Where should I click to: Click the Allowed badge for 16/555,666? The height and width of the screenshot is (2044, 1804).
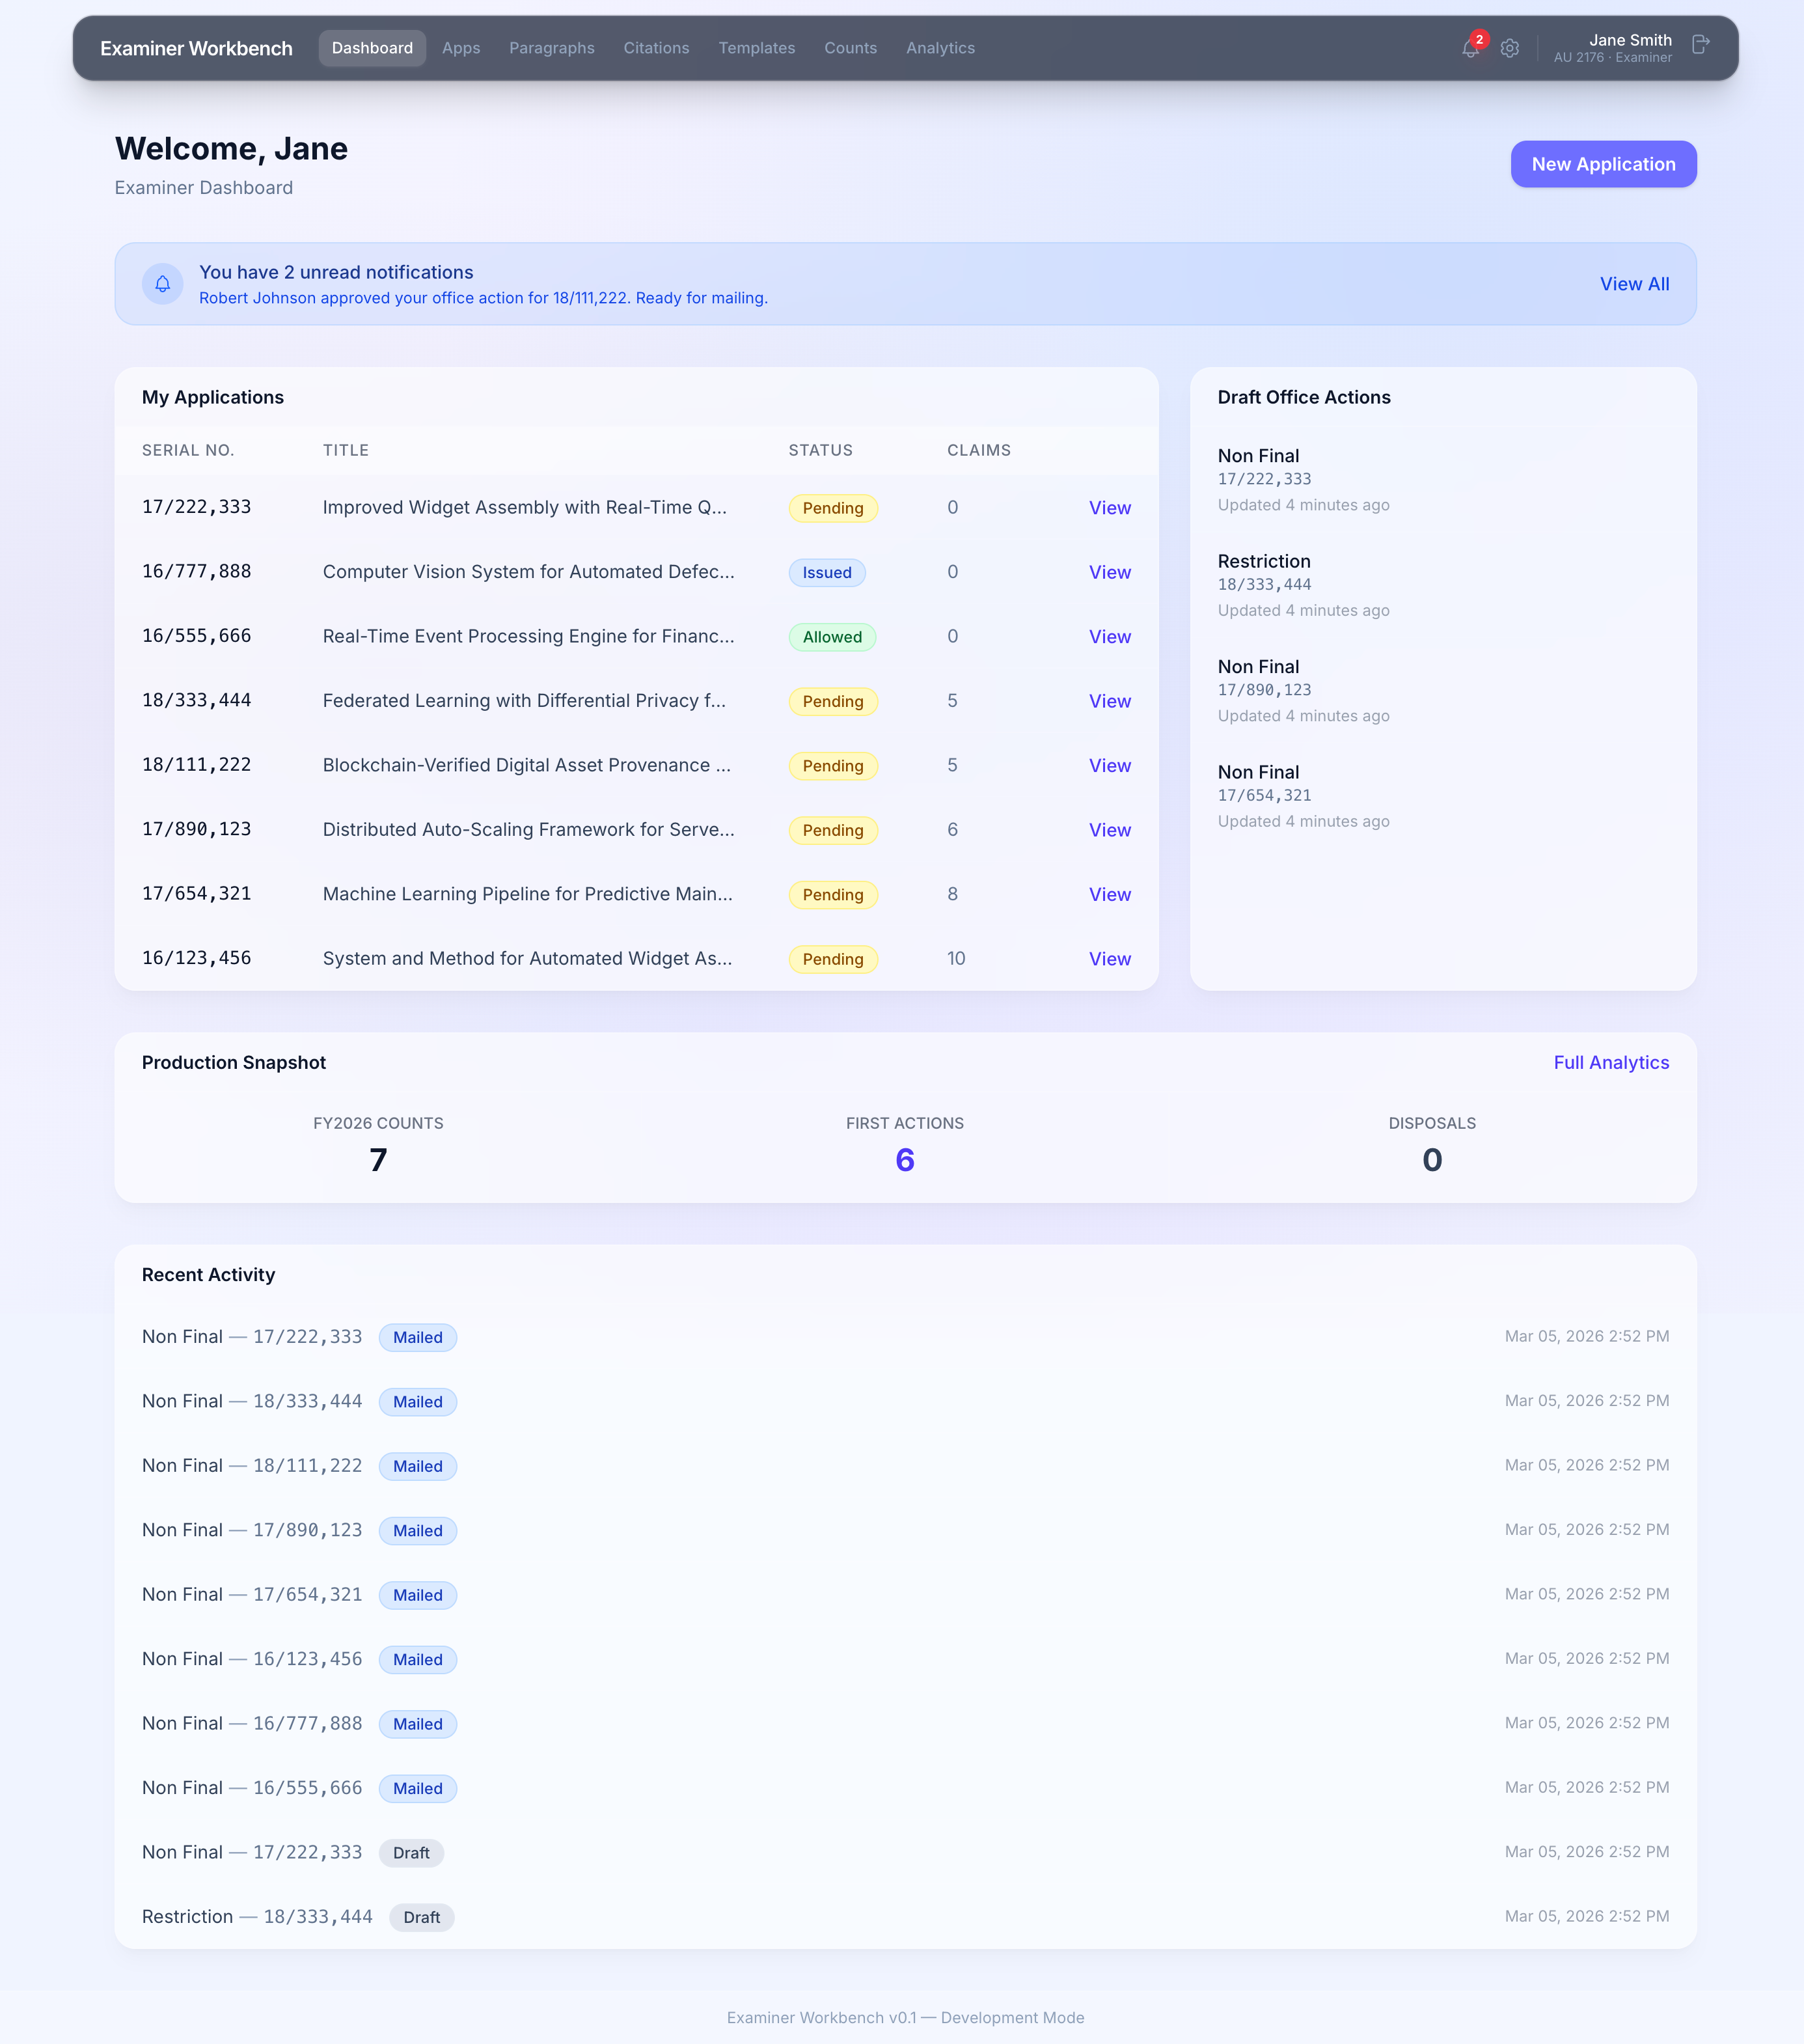point(832,636)
